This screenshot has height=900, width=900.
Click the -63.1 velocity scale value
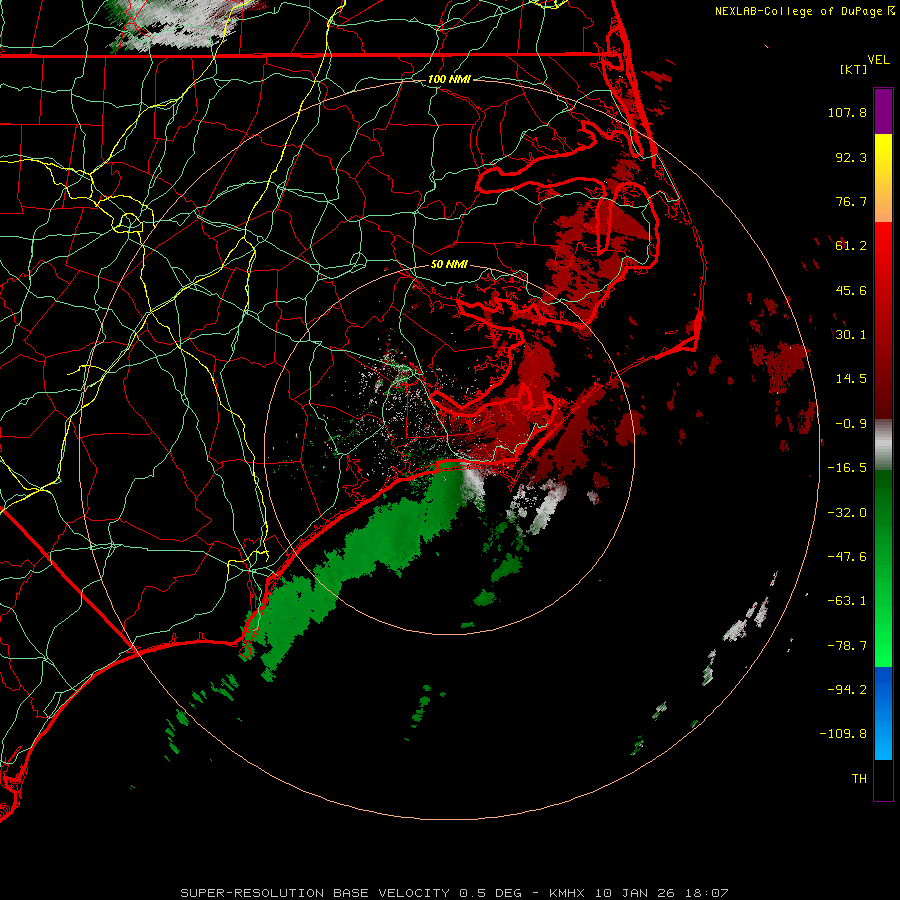(847, 601)
